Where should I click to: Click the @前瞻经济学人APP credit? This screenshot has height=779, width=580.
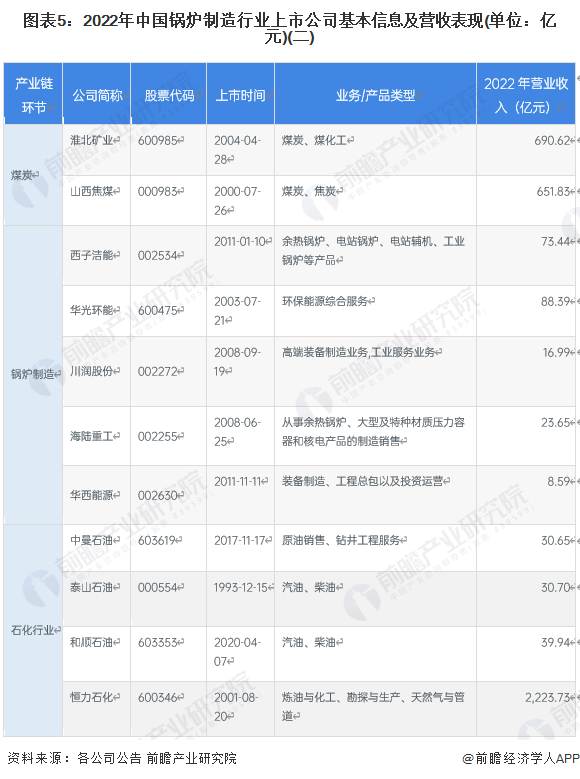521,759
